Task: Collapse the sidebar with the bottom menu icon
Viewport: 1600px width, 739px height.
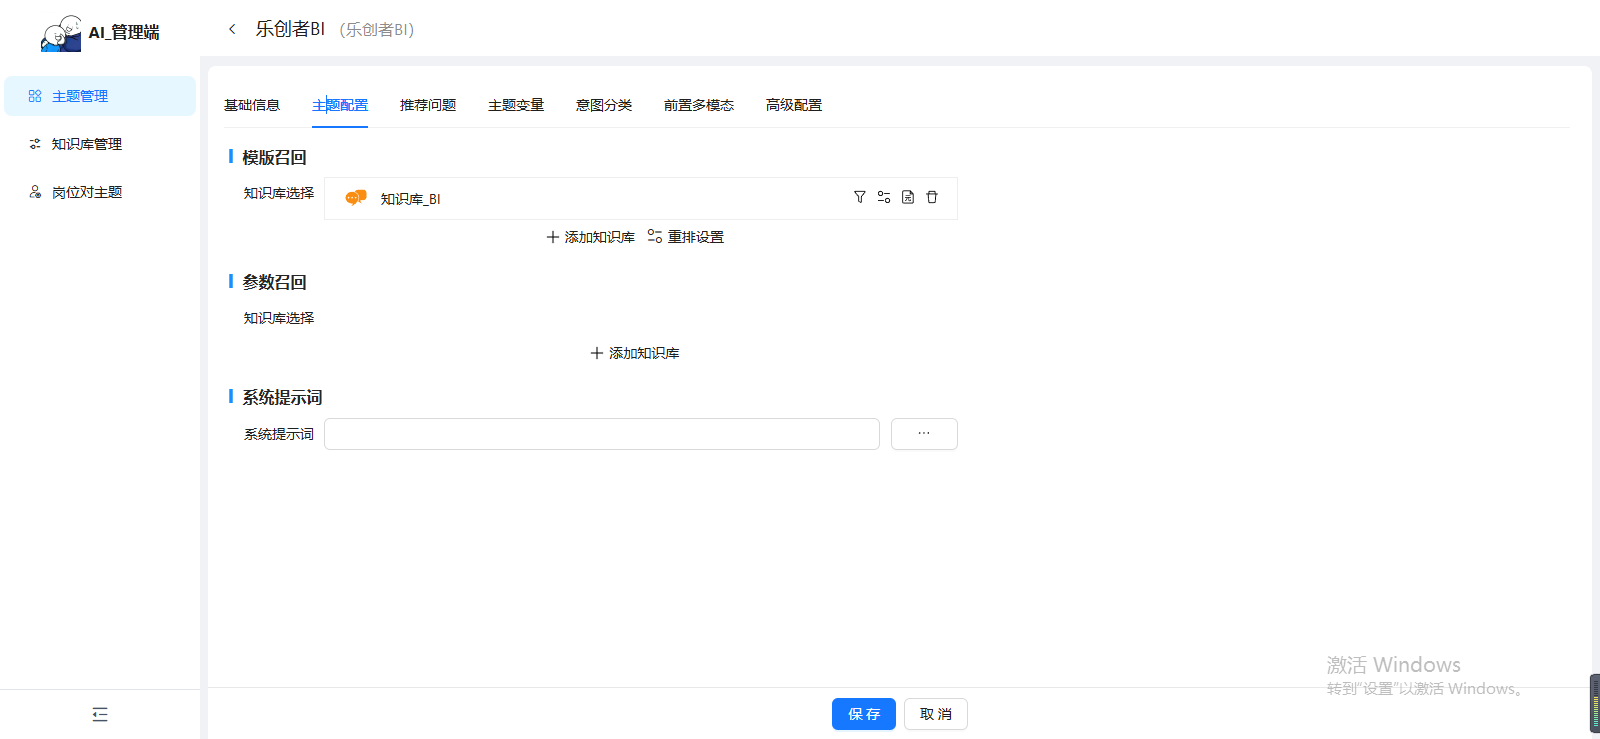Action: click(x=100, y=714)
